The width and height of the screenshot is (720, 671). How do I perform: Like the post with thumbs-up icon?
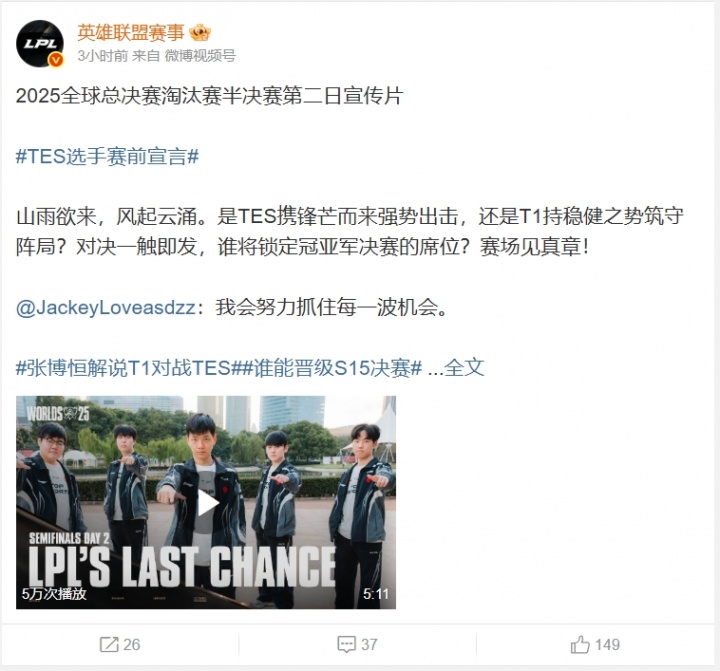(580, 644)
